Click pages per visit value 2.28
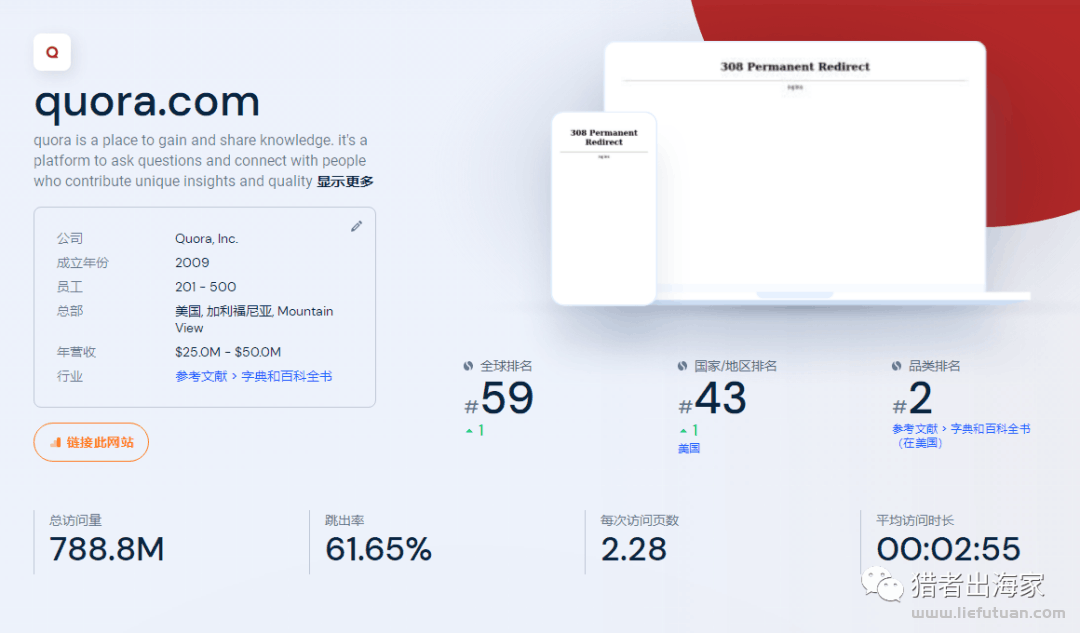The image size is (1080, 633). coord(634,550)
